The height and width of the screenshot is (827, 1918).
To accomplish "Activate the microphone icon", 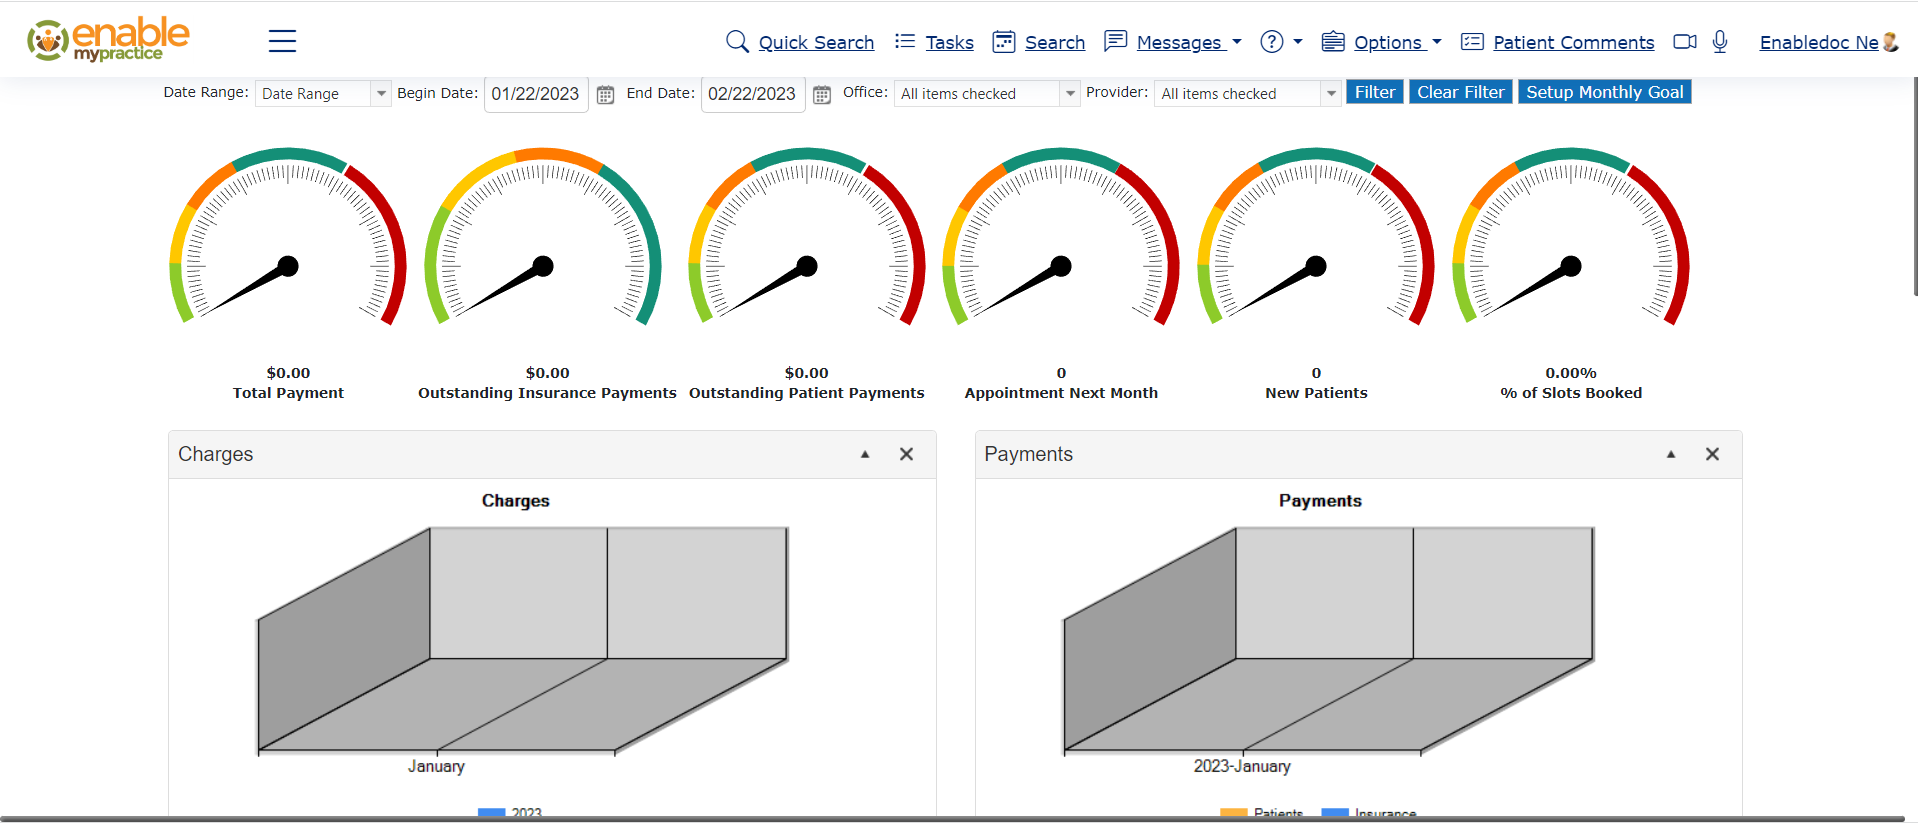I will (x=1720, y=41).
